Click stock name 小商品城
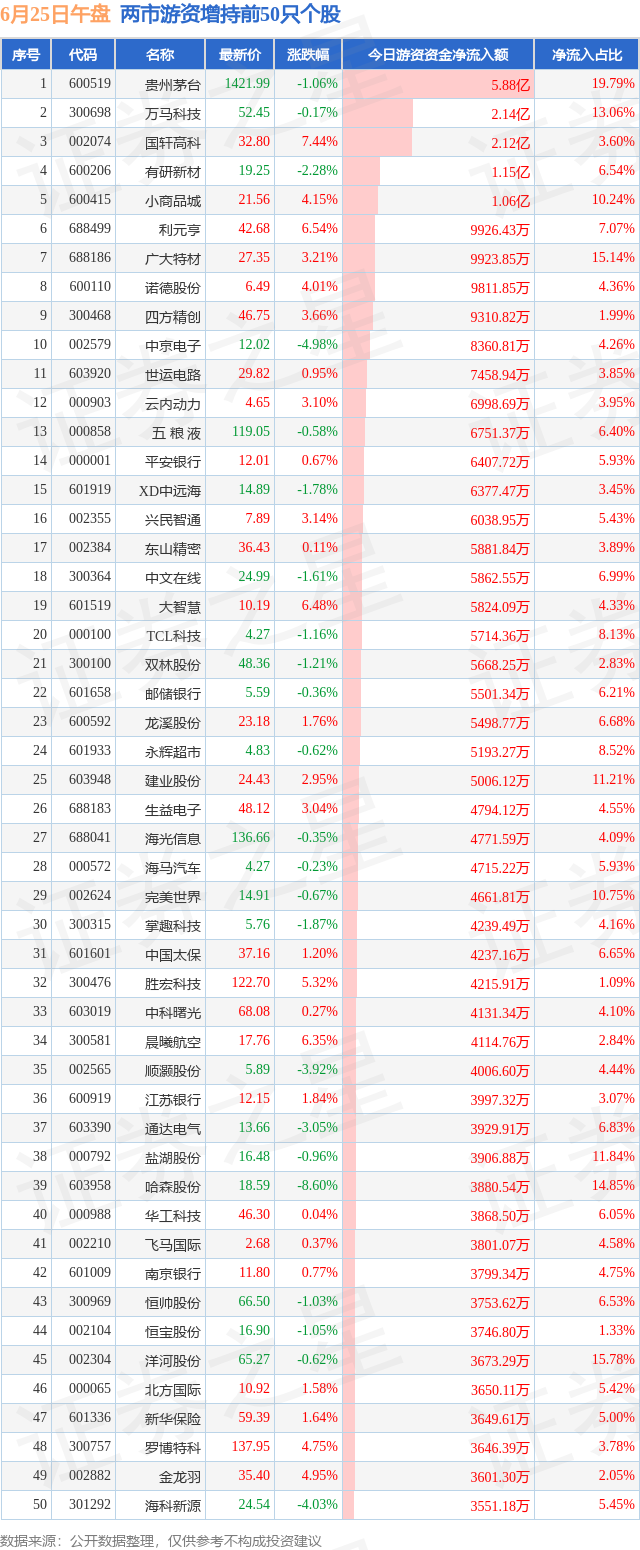 click(x=173, y=200)
